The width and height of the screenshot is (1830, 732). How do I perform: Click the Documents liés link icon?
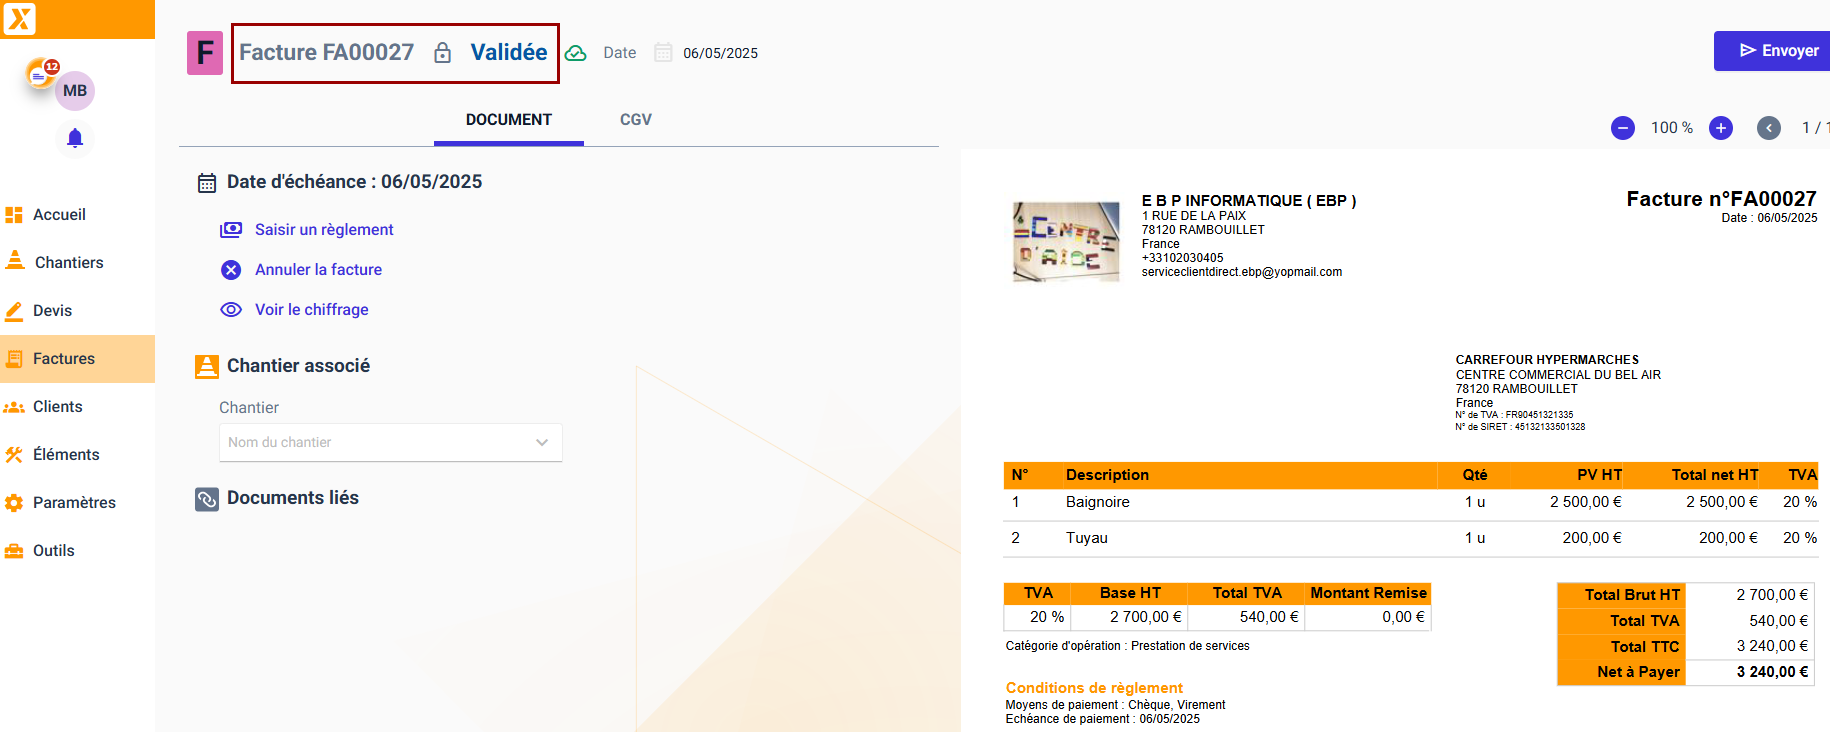[207, 499]
